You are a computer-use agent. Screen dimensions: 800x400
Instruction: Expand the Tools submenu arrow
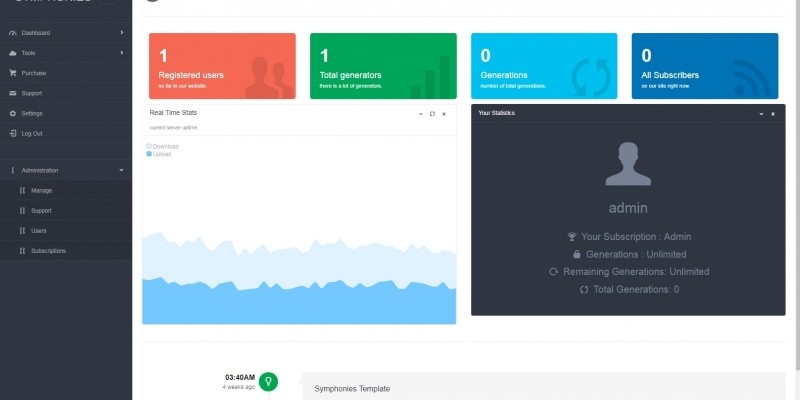pos(121,53)
